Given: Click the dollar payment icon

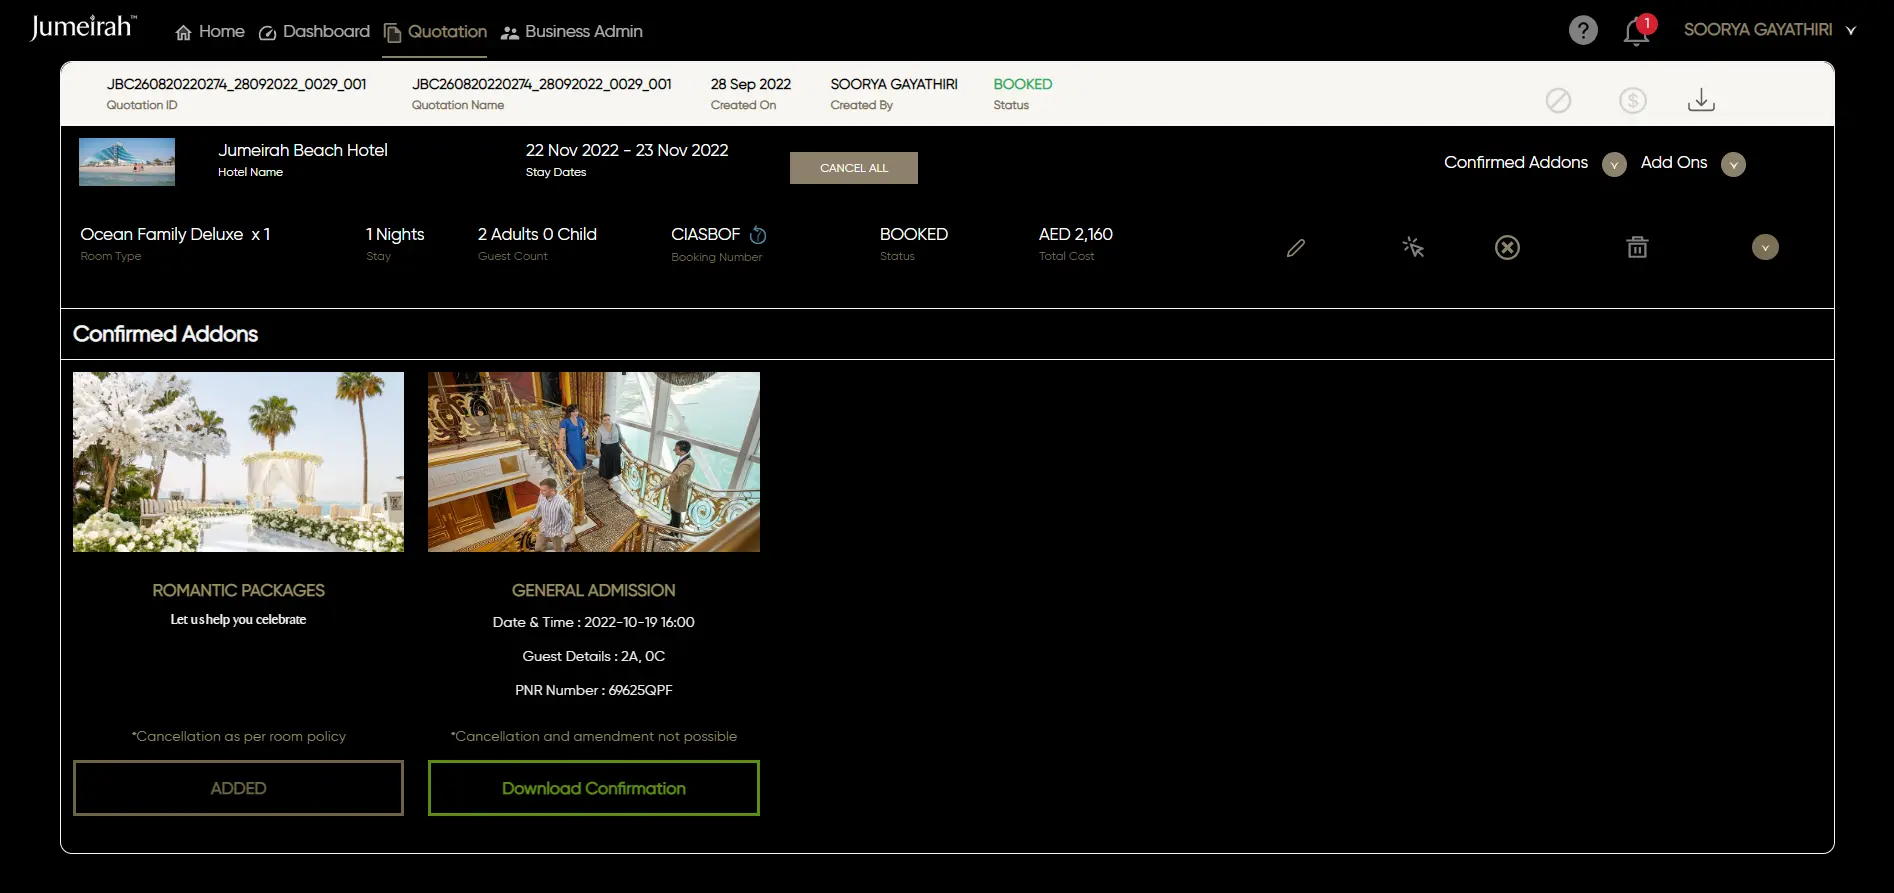Looking at the screenshot, I should pyautogui.click(x=1632, y=100).
